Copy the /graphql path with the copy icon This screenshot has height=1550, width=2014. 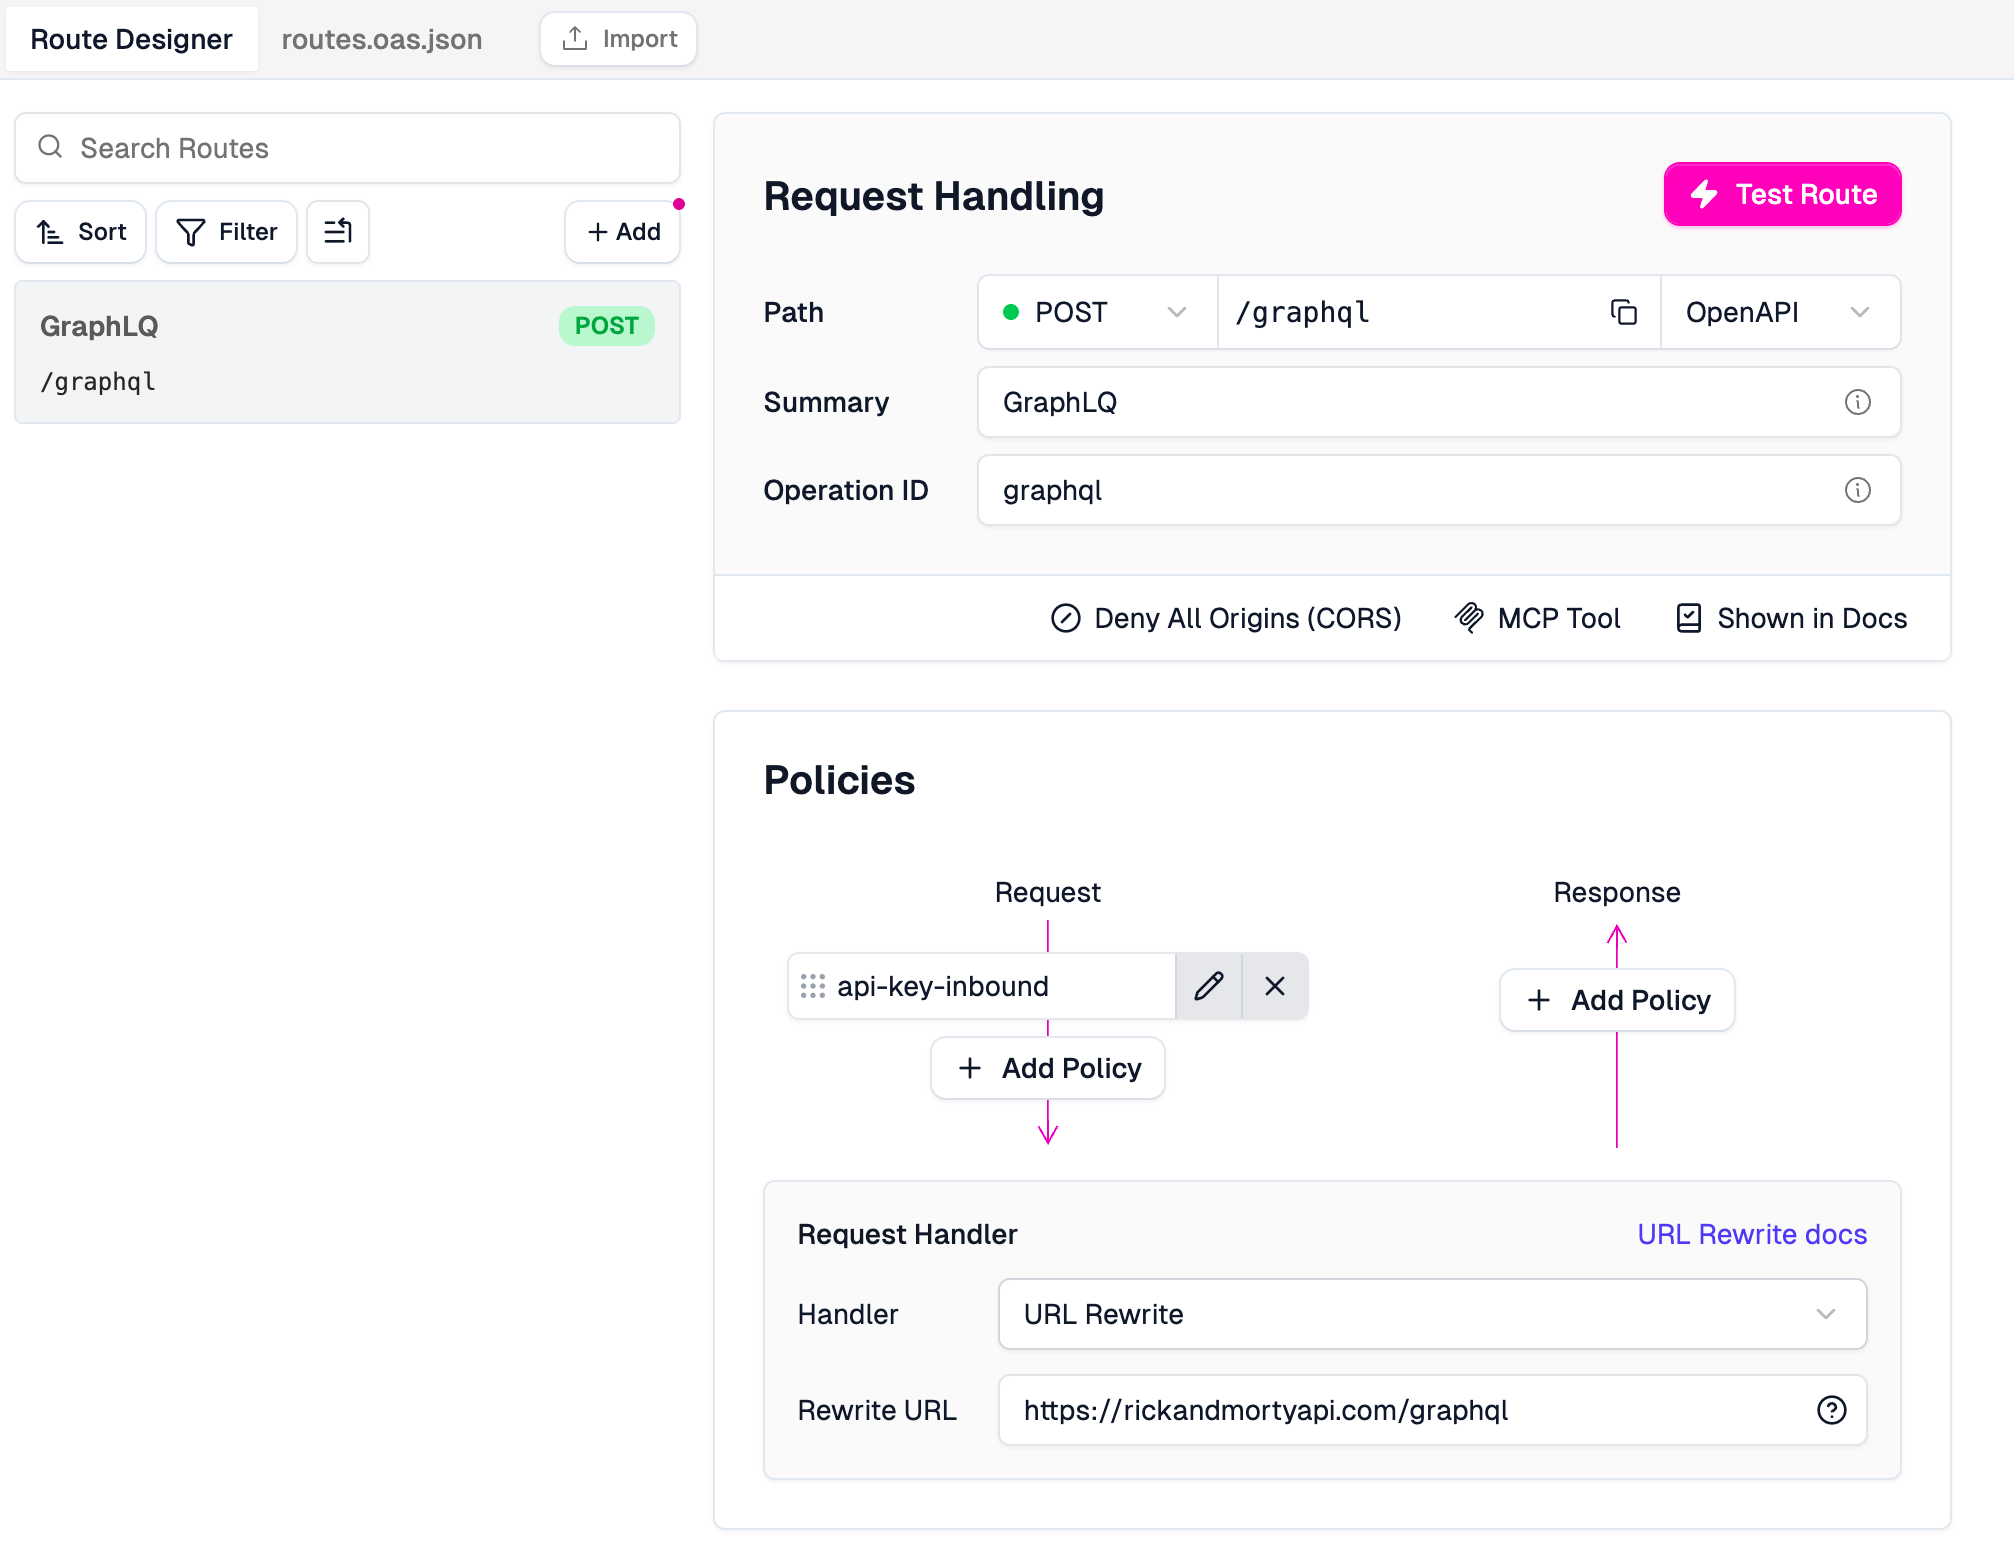[1623, 312]
